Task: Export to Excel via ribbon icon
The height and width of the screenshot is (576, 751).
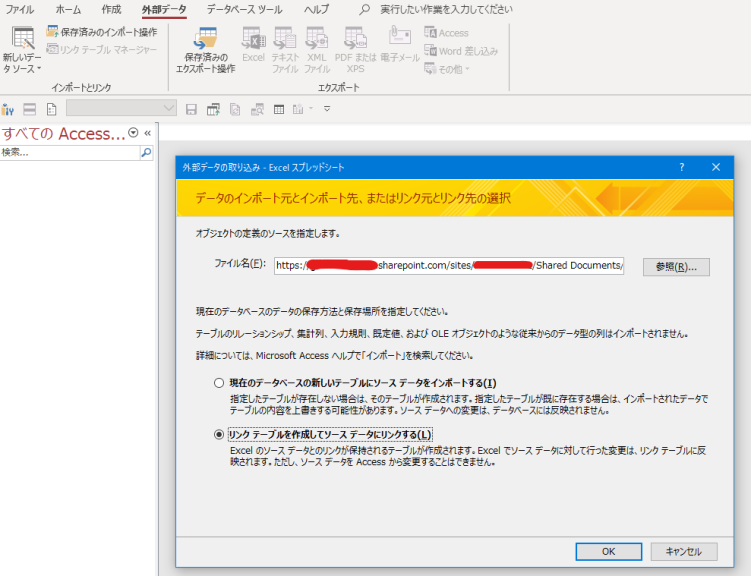Action: tap(253, 45)
